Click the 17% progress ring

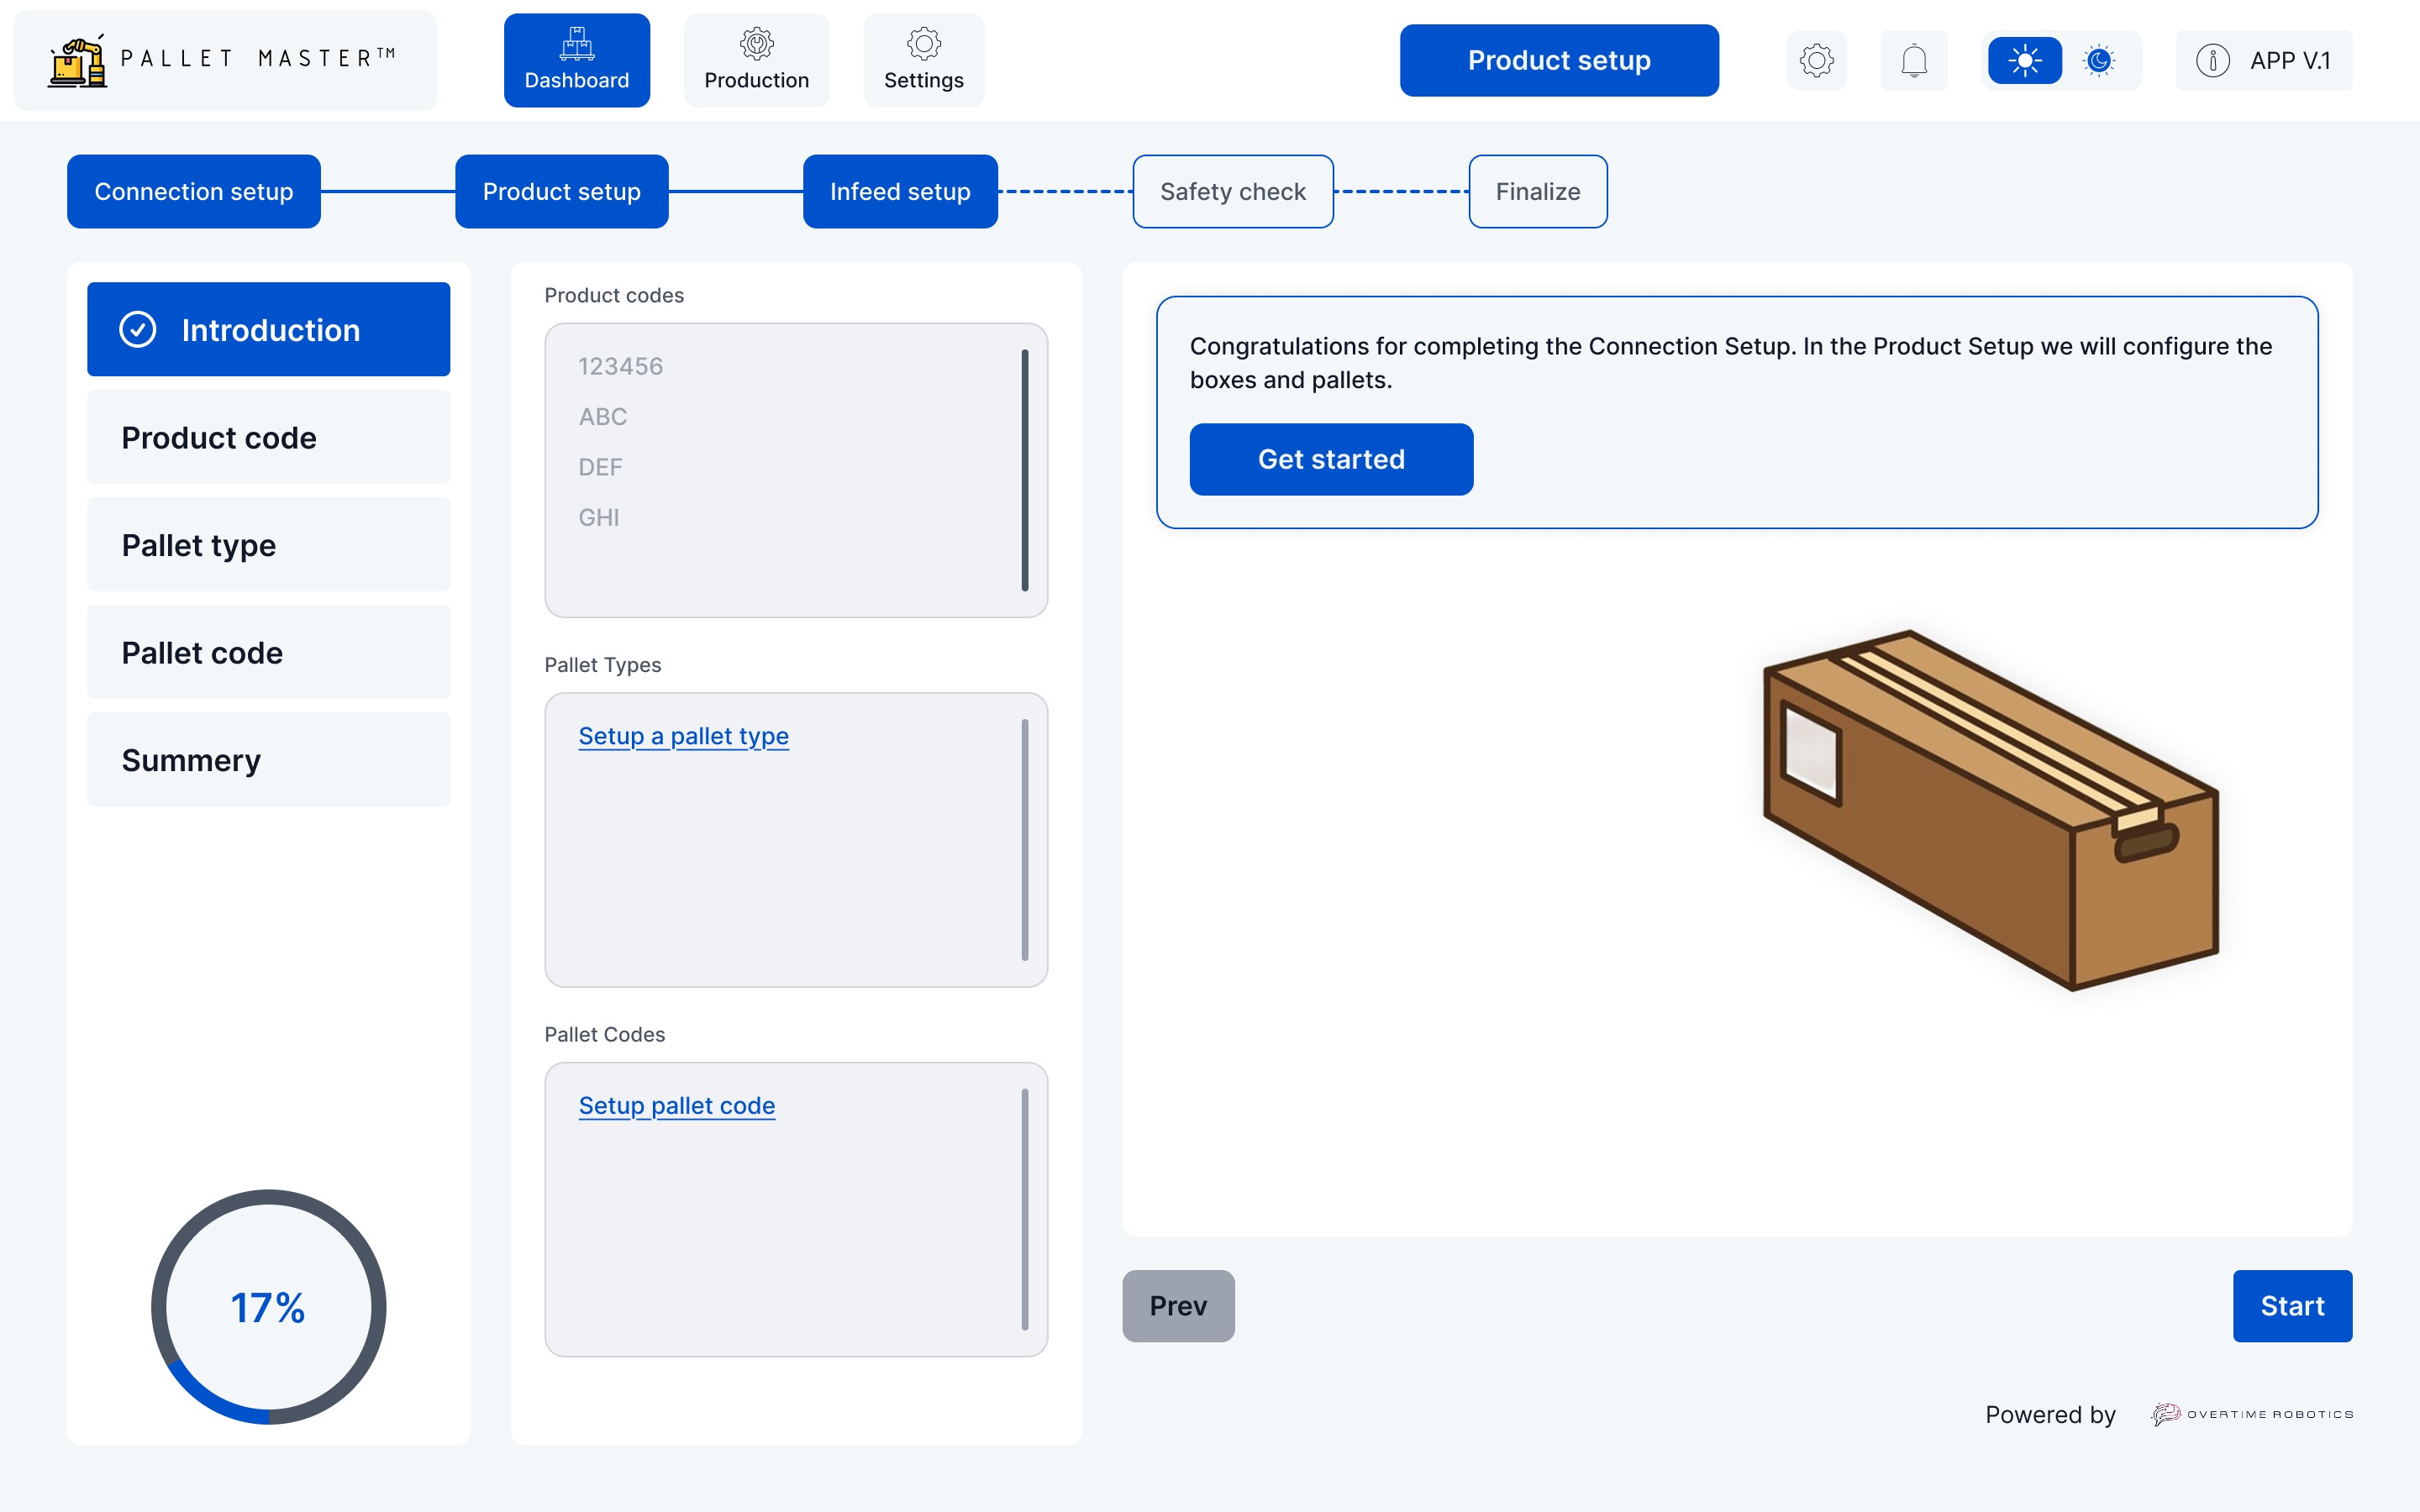tap(268, 1306)
